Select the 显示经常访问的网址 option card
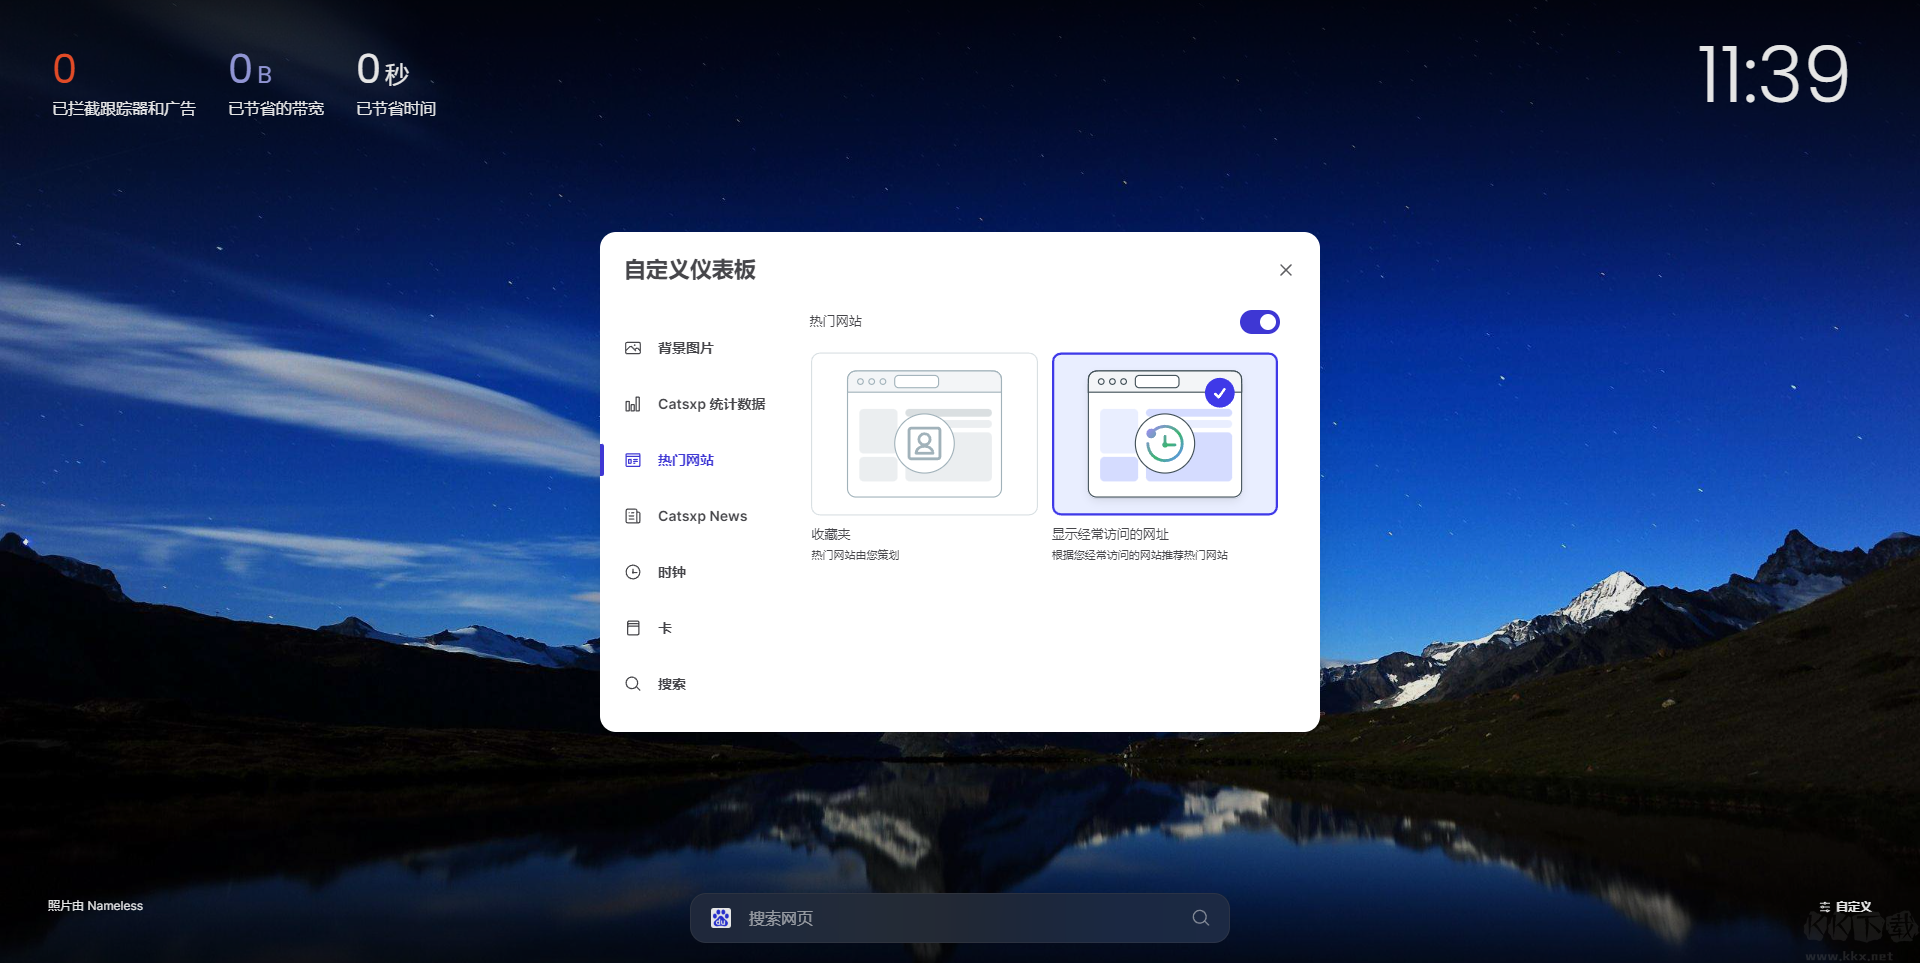 click(x=1165, y=434)
